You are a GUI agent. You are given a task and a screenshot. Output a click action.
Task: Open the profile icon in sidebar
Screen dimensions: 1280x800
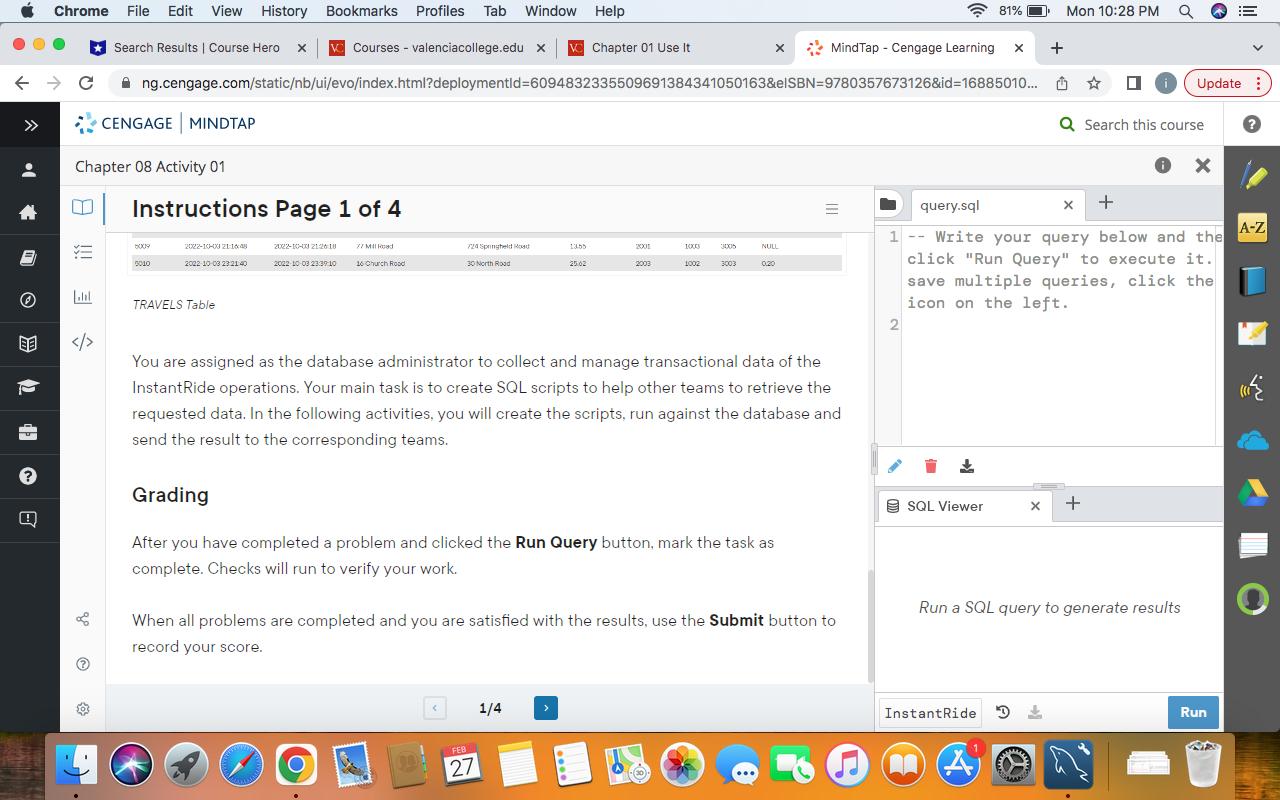(x=28, y=170)
